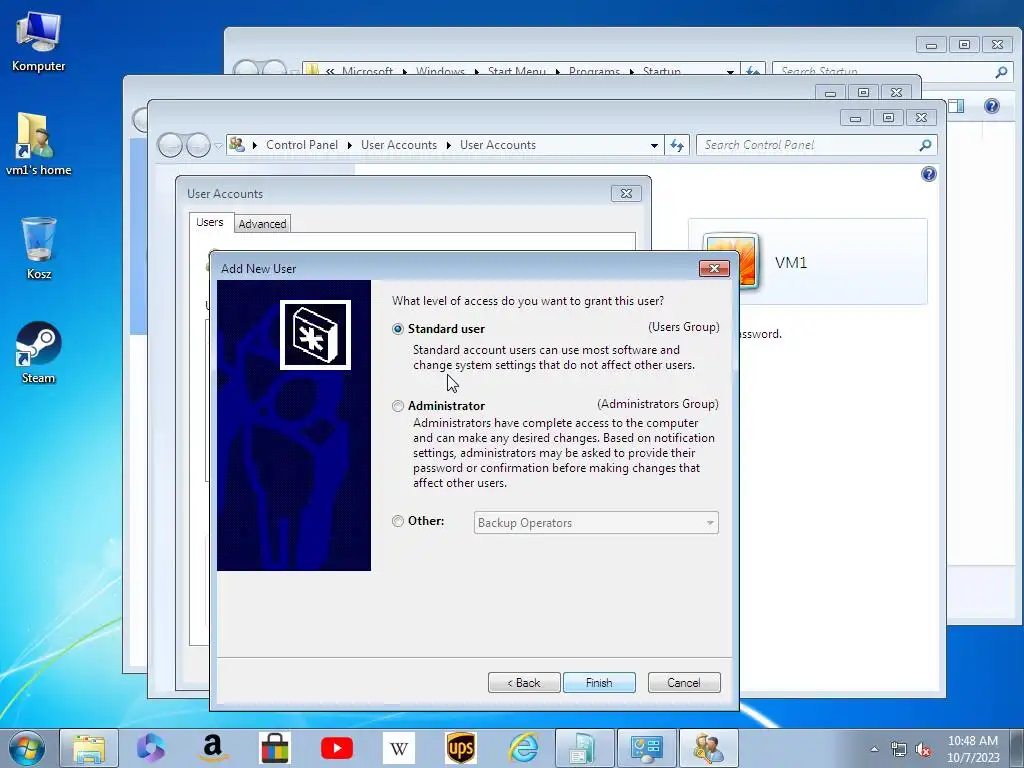Open the Amazon taskbar shortcut
The image size is (1024, 768).
213,748
